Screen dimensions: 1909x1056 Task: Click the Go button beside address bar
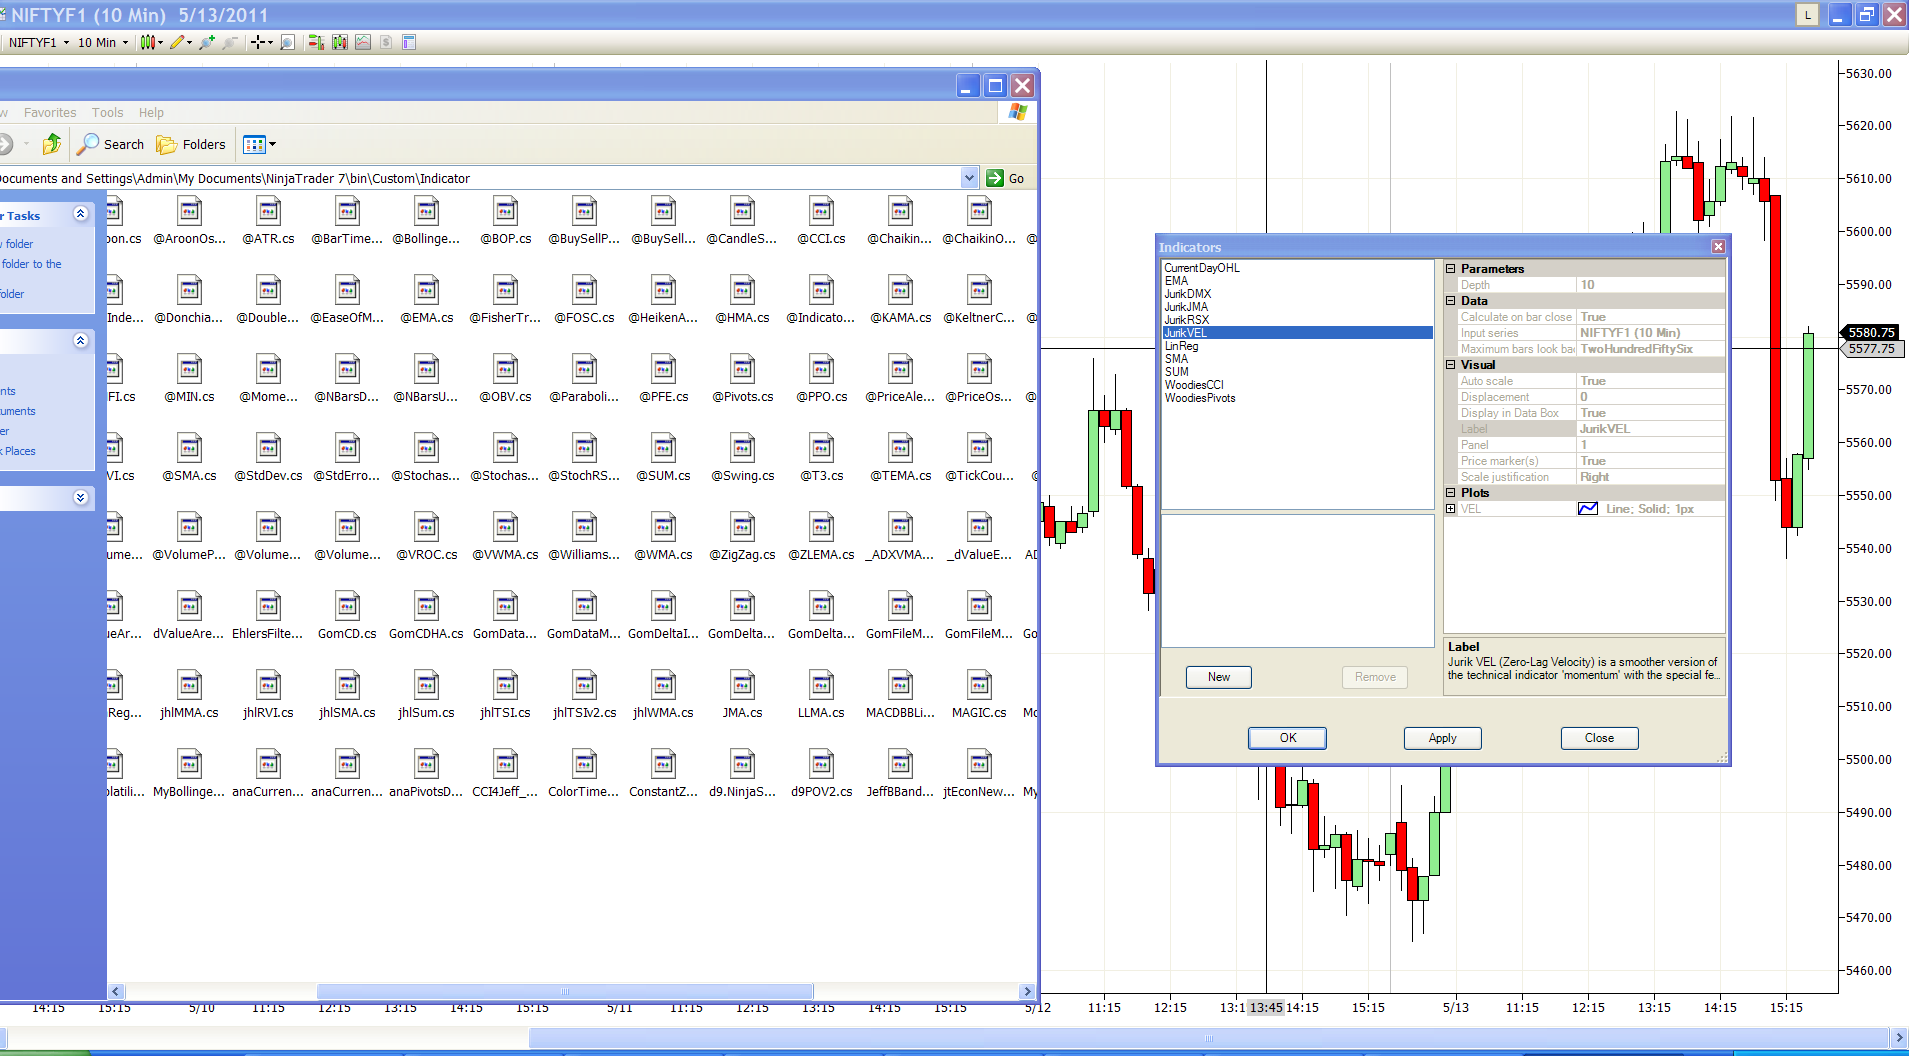(x=1006, y=178)
